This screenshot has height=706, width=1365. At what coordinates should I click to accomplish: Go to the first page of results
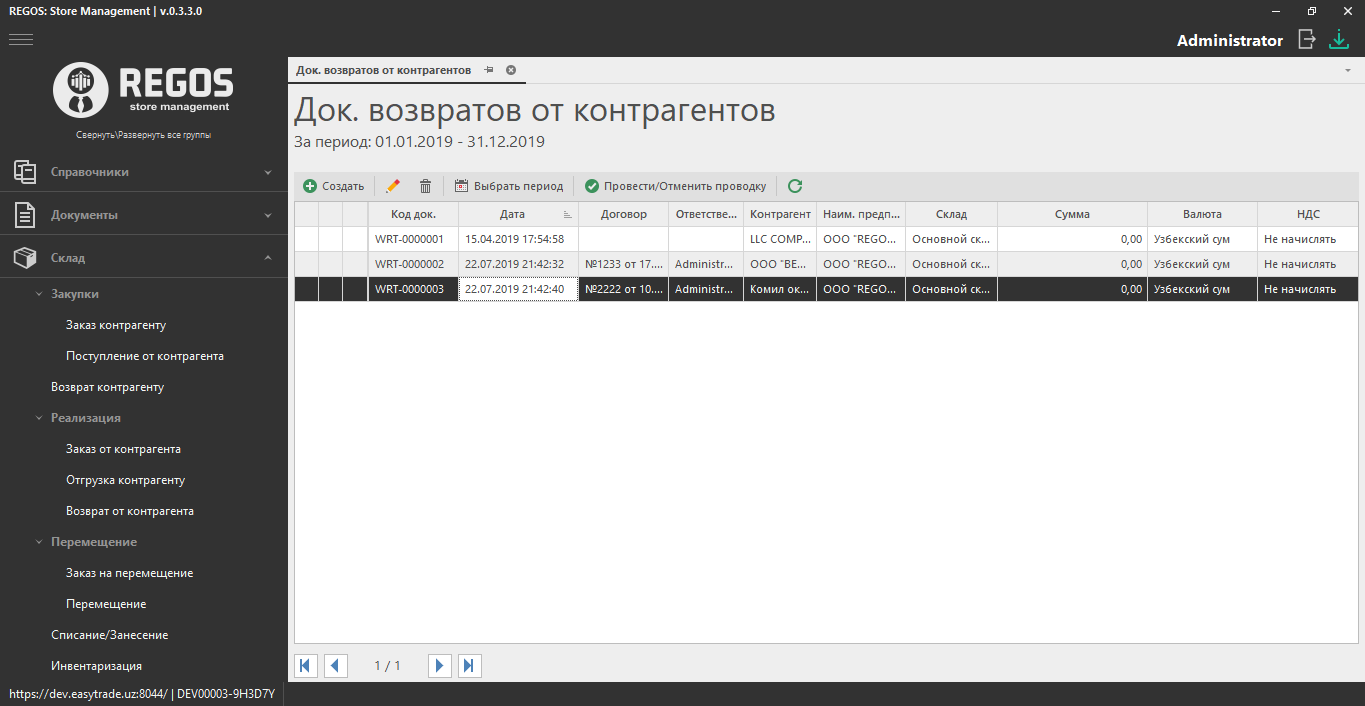coord(306,666)
